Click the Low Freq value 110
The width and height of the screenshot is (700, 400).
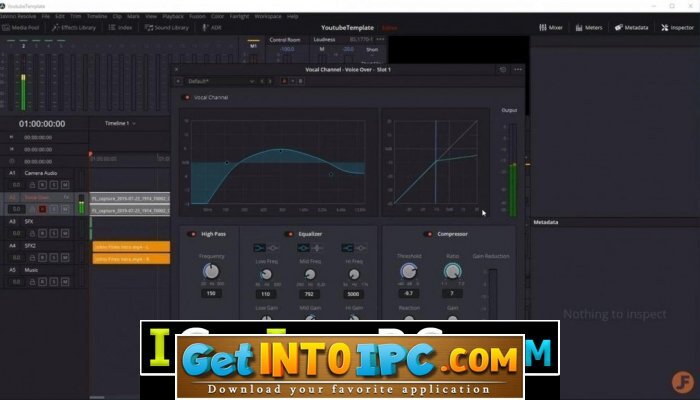click(266, 294)
